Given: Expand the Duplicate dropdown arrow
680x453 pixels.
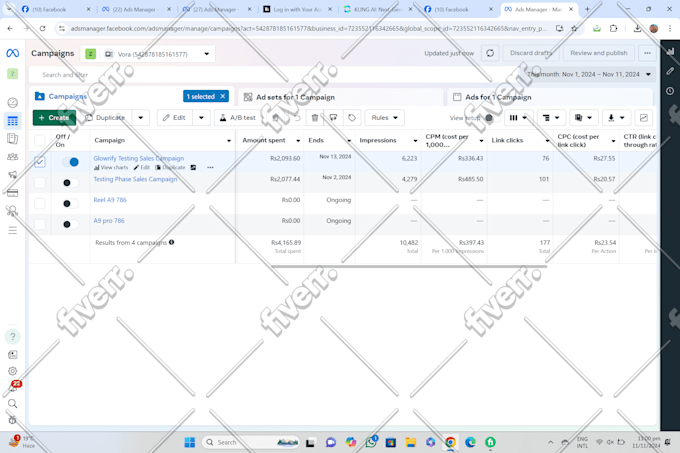Looking at the screenshot, I should click(x=141, y=117).
